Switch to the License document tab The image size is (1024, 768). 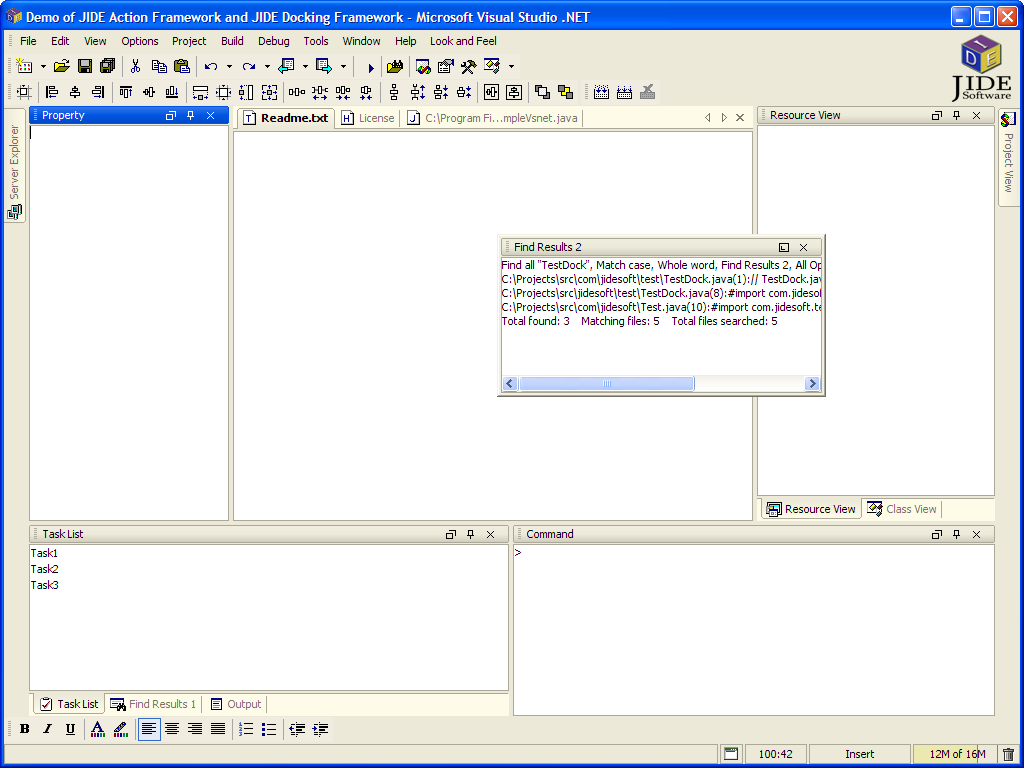click(368, 118)
